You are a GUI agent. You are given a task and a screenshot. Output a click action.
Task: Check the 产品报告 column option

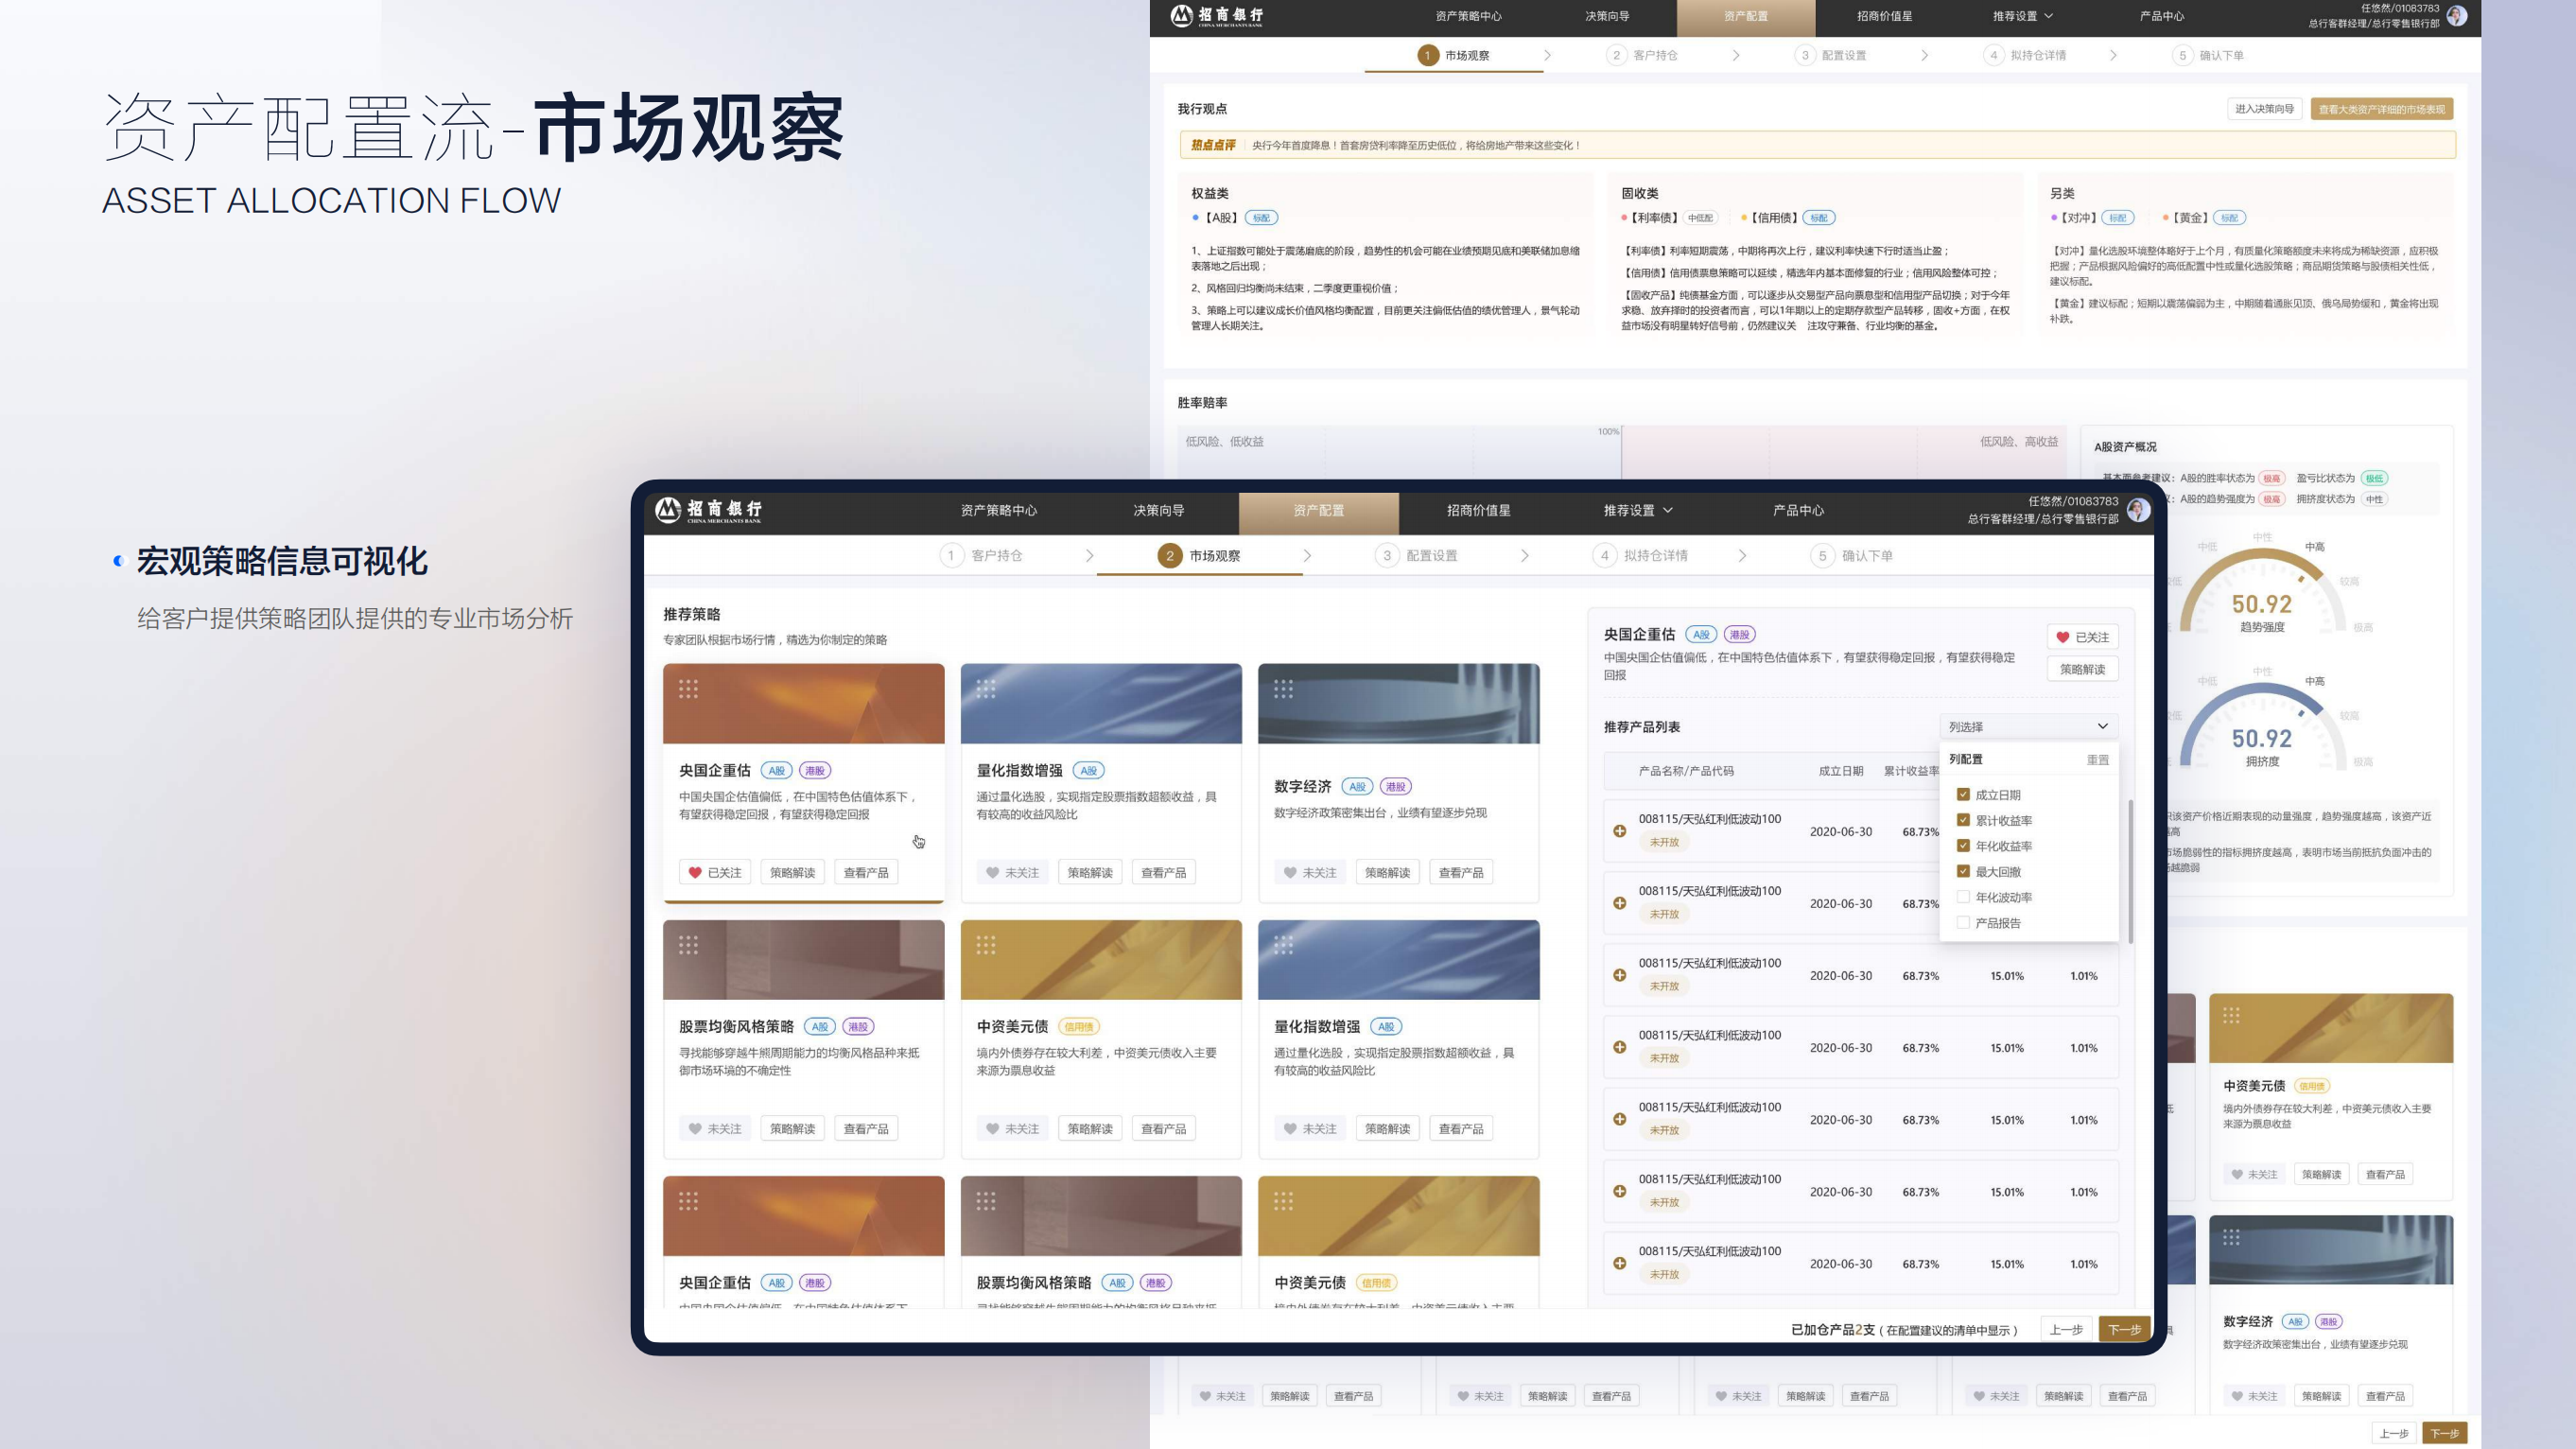click(x=1963, y=922)
